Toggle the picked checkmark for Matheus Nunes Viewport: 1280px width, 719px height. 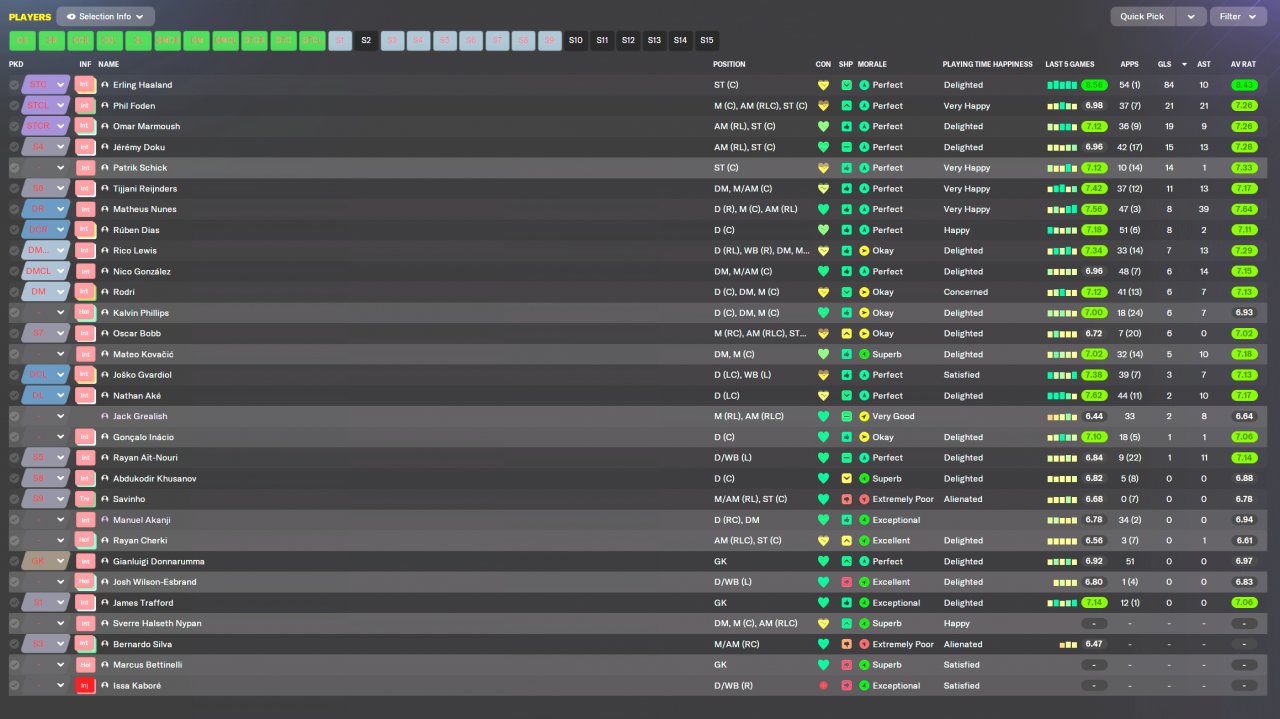click(14, 209)
